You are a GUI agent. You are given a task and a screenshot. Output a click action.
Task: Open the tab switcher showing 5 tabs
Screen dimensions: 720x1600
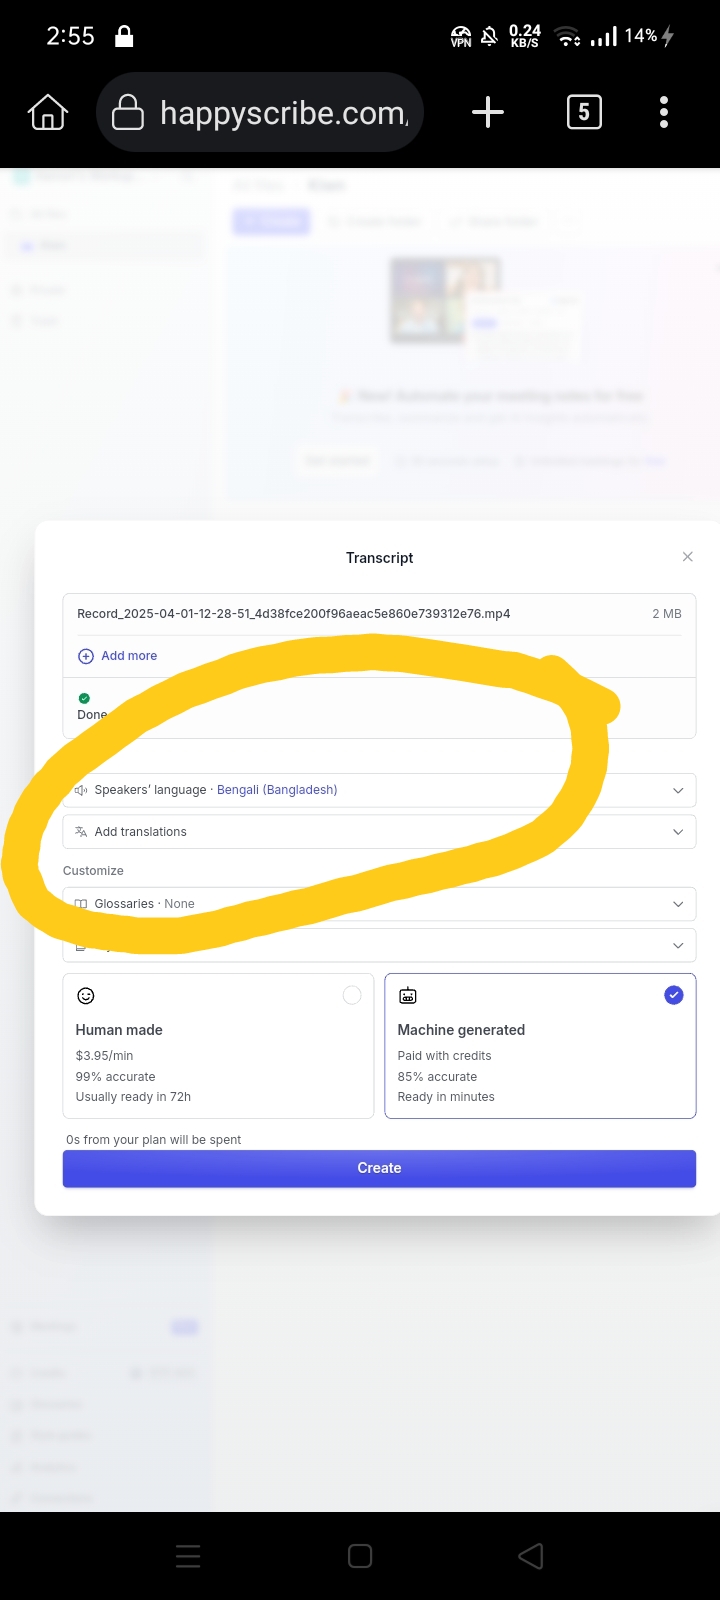pyautogui.click(x=584, y=112)
